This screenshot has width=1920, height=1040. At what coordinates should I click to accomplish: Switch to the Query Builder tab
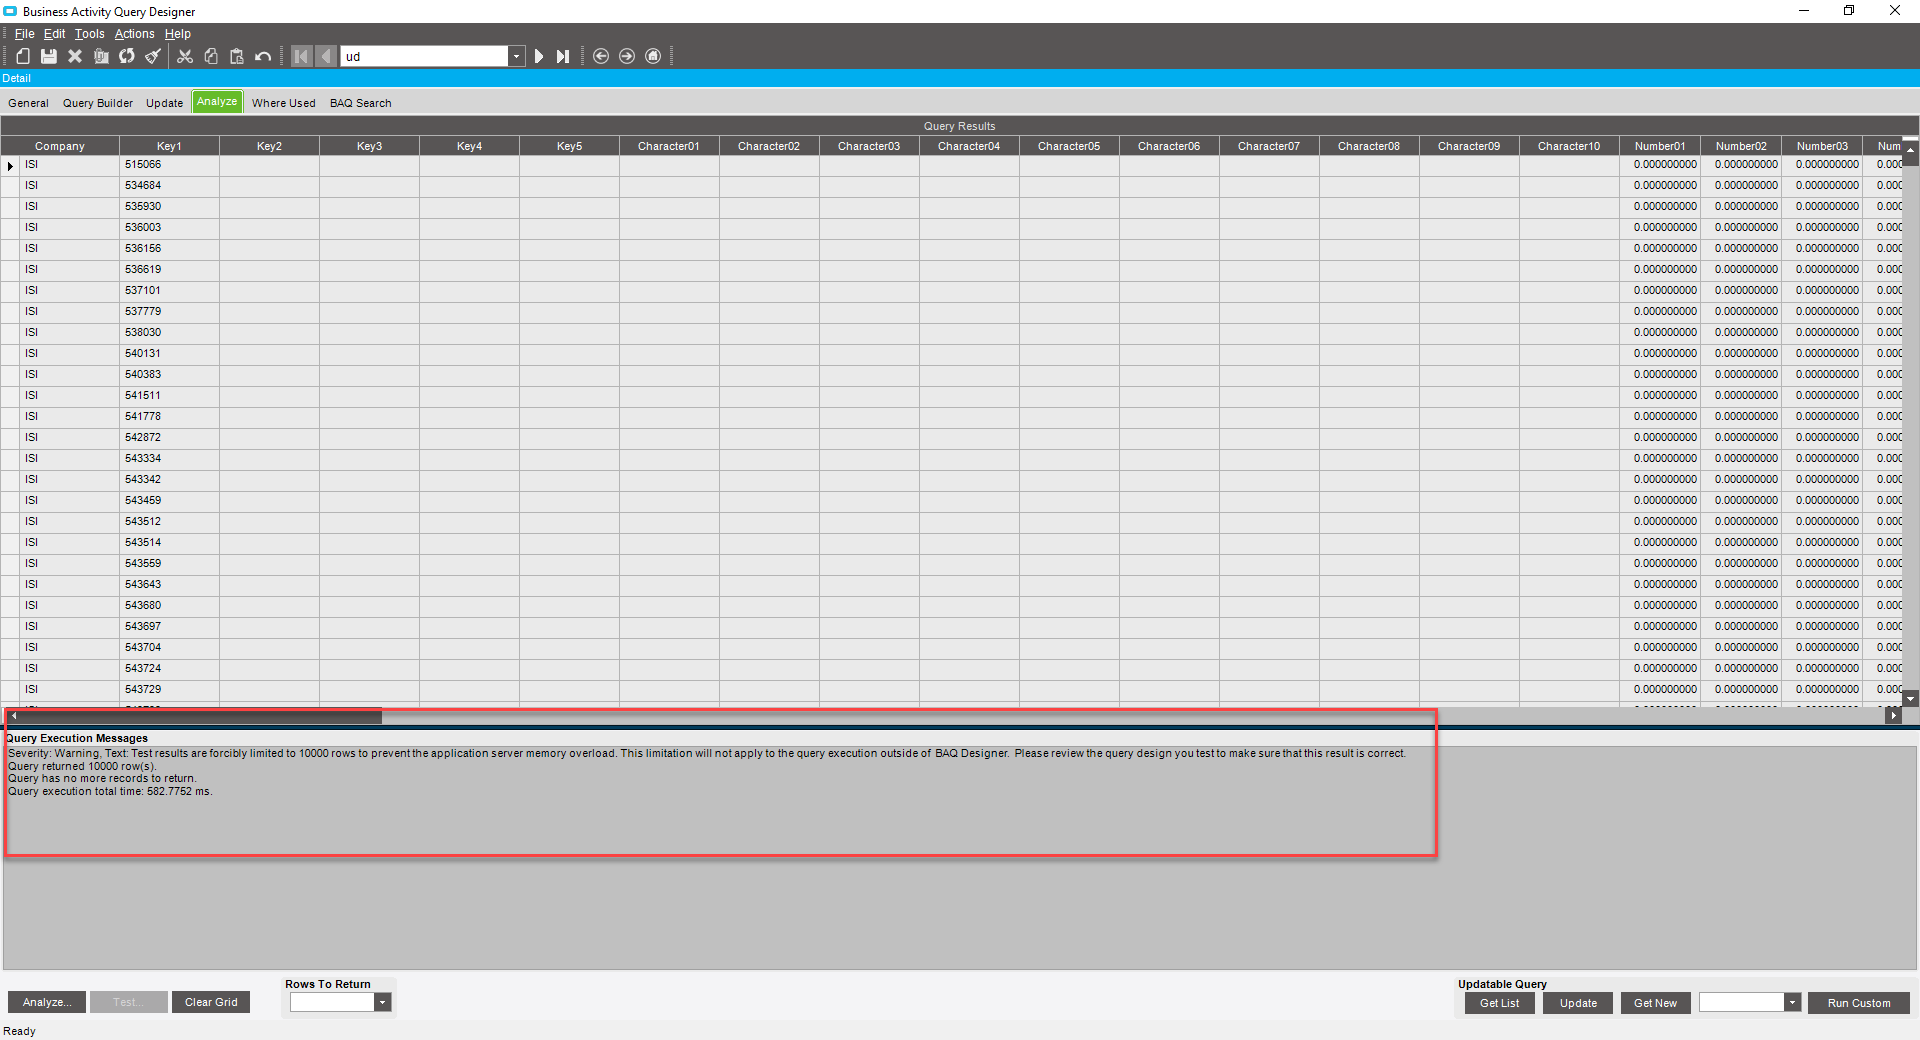(x=98, y=103)
